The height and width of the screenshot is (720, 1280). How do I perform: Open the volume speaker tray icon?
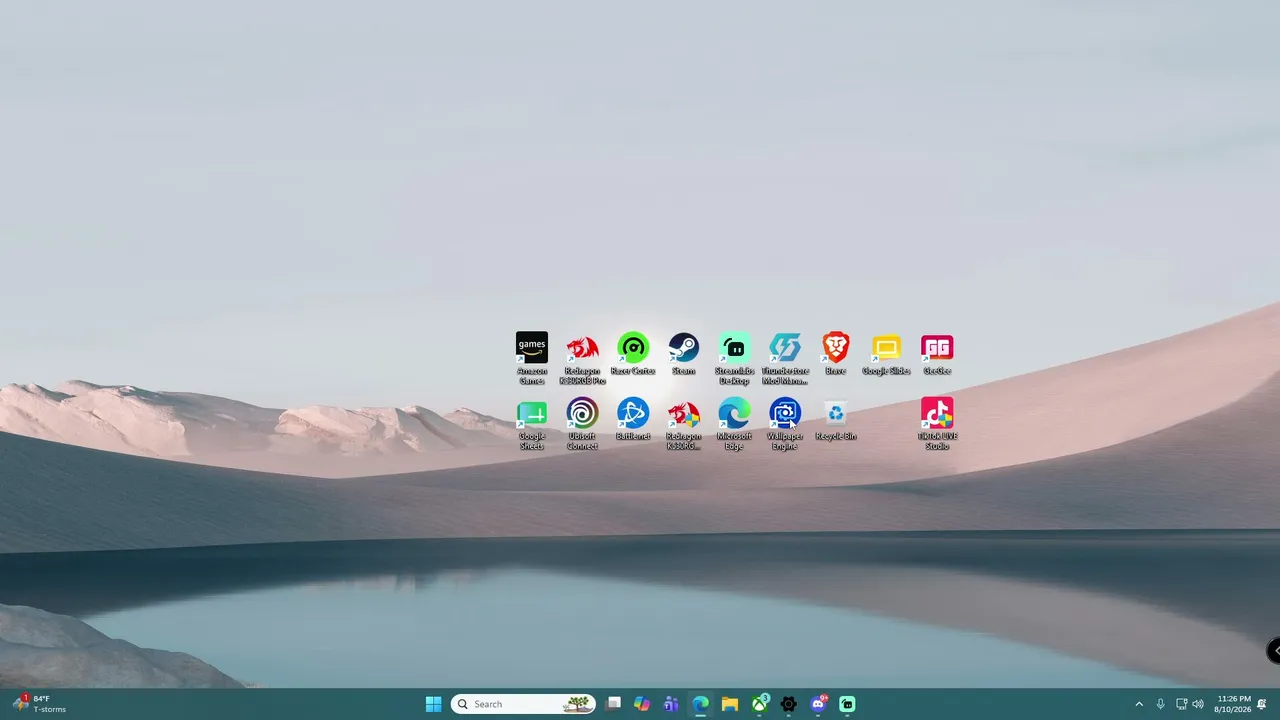[1198, 704]
